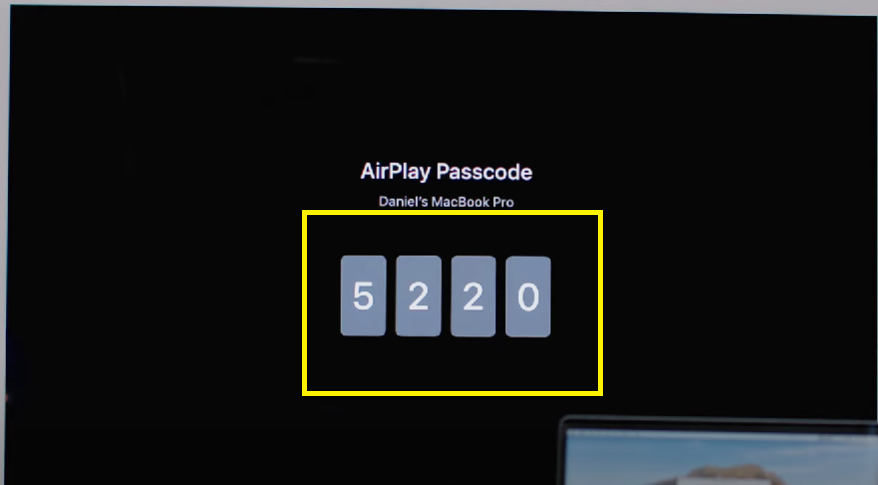The image size is (878, 485).
Task: Select the third tile showing digit 2
Action: tap(473, 296)
